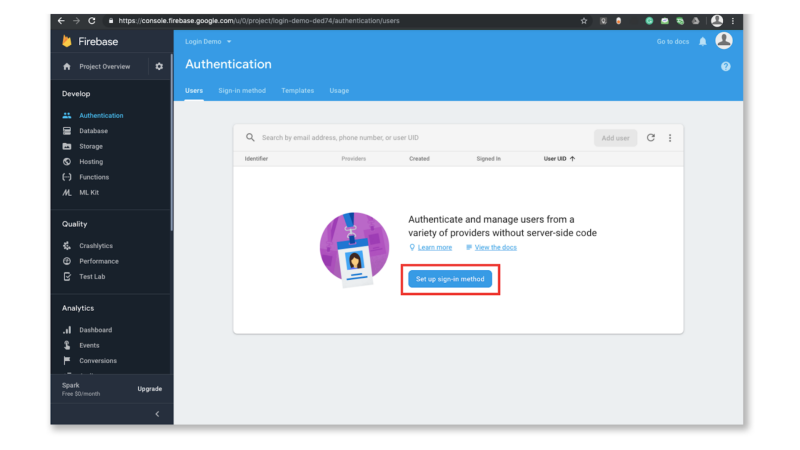This screenshot has width=800, height=450.
Task: Open the notifications bell
Action: tap(703, 41)
